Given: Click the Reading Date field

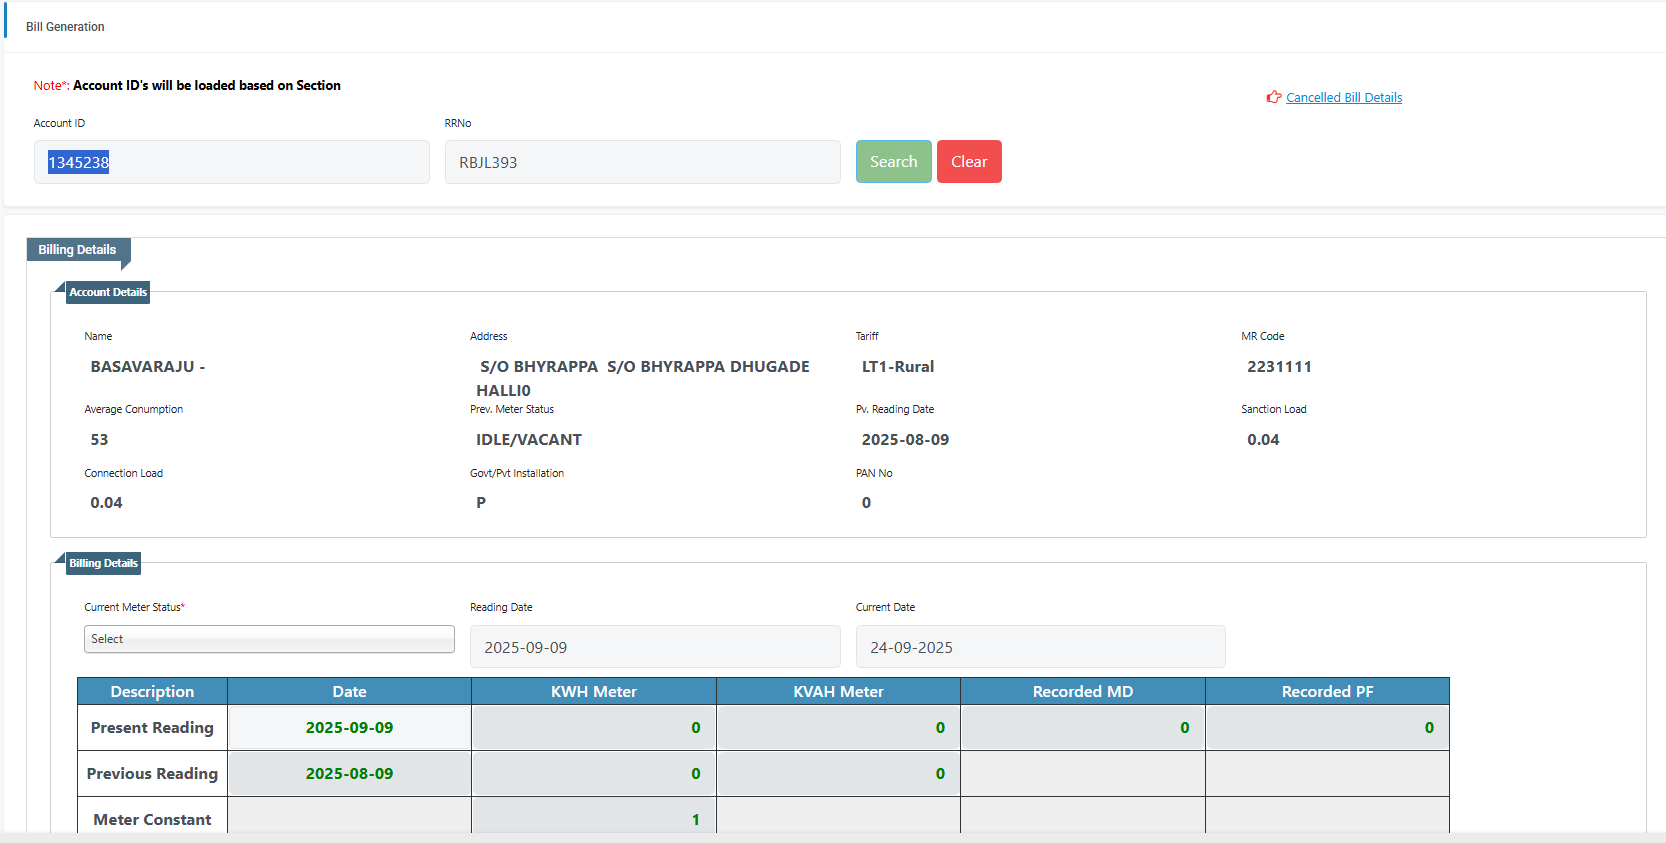Looking at the screenshot, I should (654, 647).
